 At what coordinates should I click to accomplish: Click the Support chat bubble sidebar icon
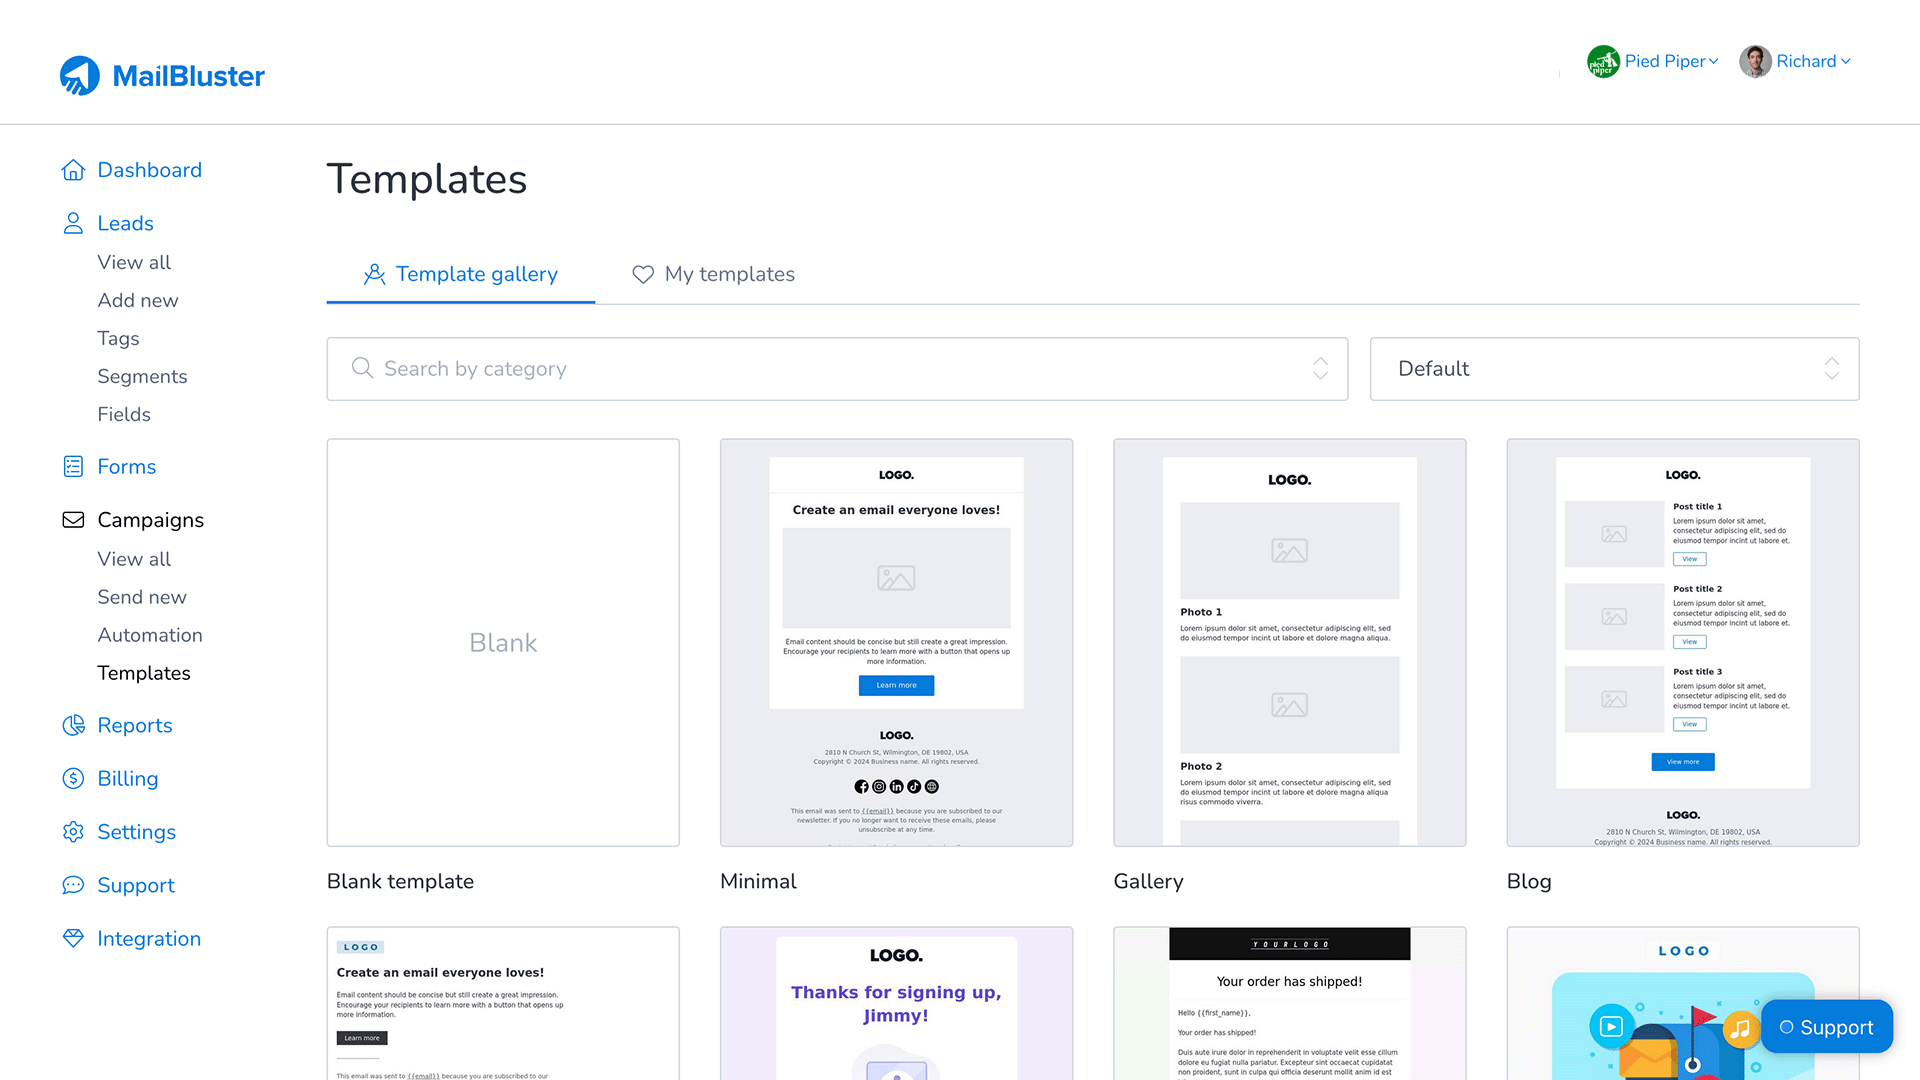pyautogui.click(x=73, y=885)
